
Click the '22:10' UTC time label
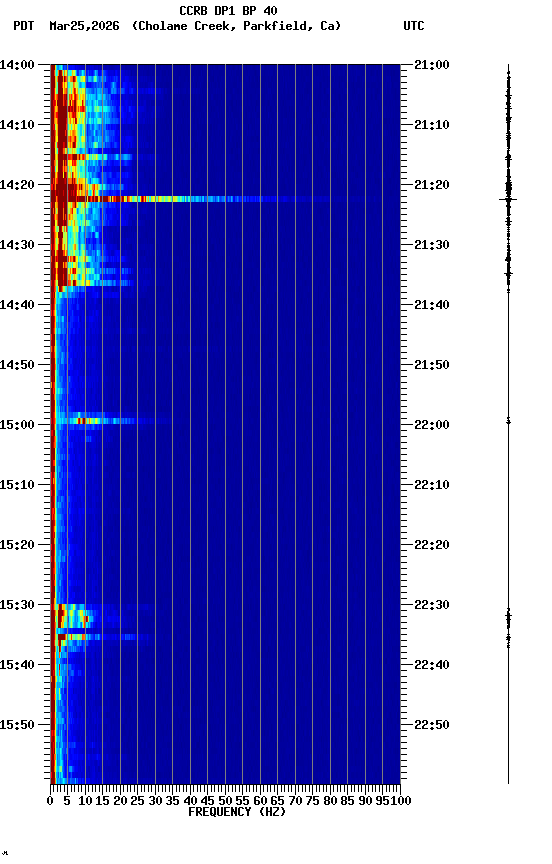click(x=432, y=485)
